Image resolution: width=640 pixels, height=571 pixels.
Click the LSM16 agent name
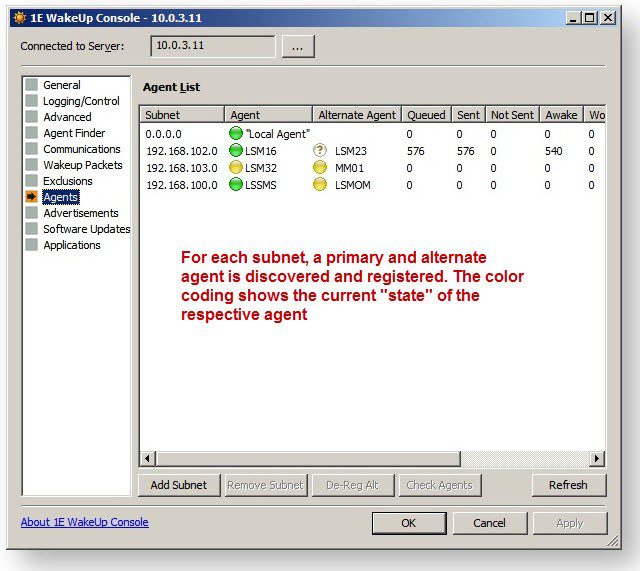tap(260, 151)
